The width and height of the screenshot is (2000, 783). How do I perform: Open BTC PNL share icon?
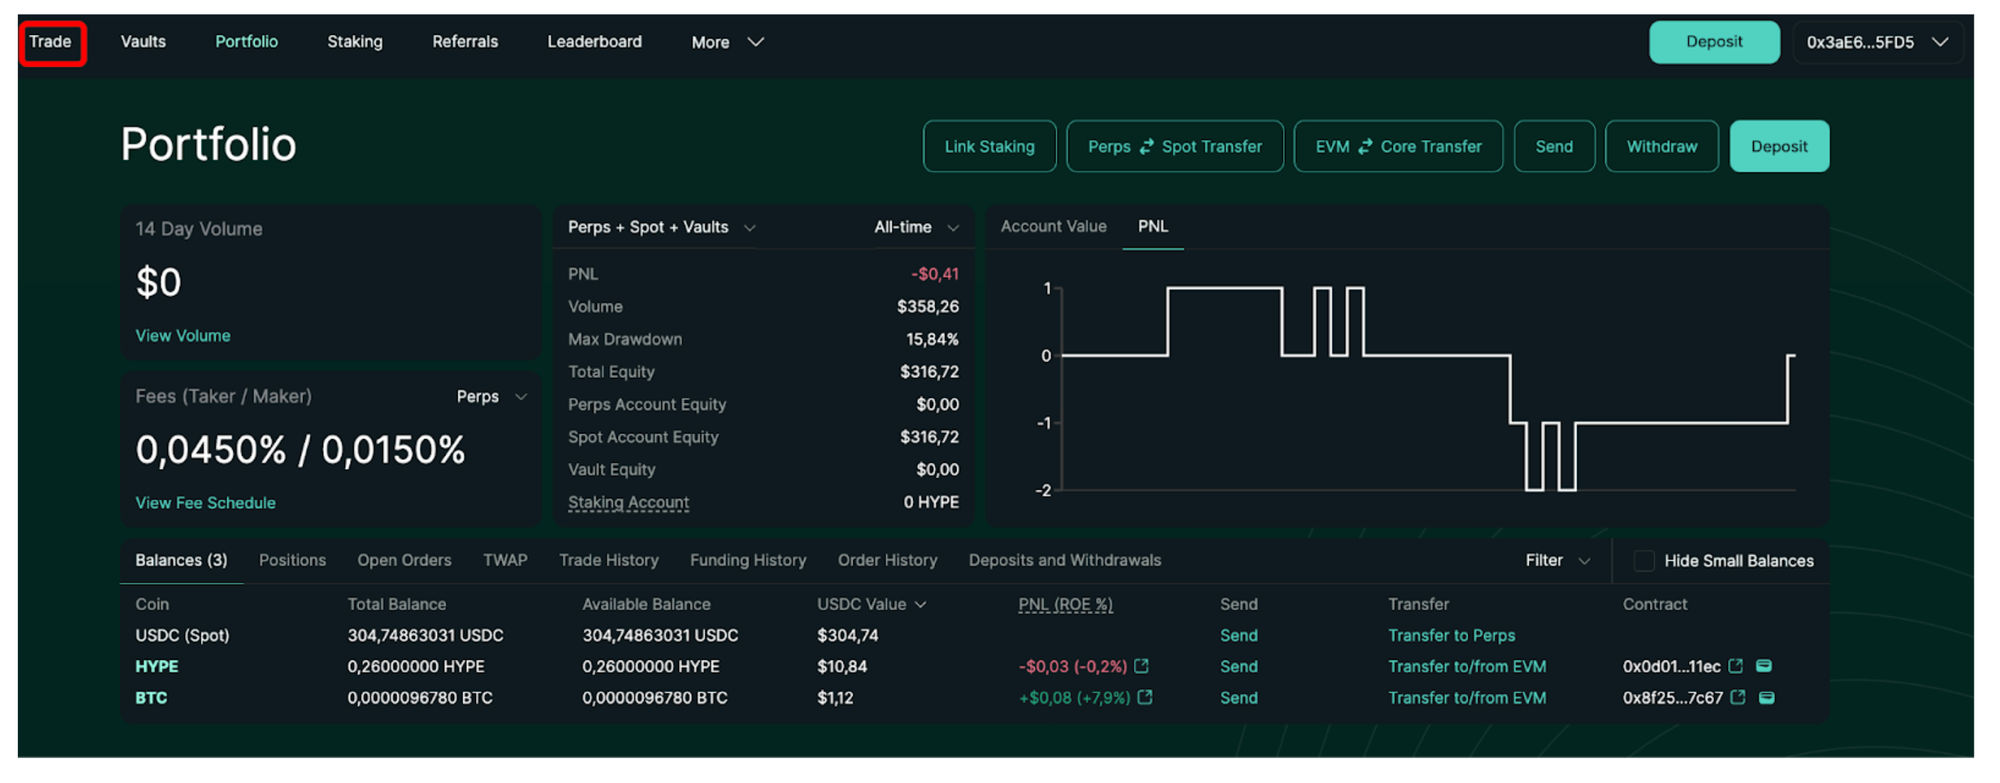click(1145, 697)
